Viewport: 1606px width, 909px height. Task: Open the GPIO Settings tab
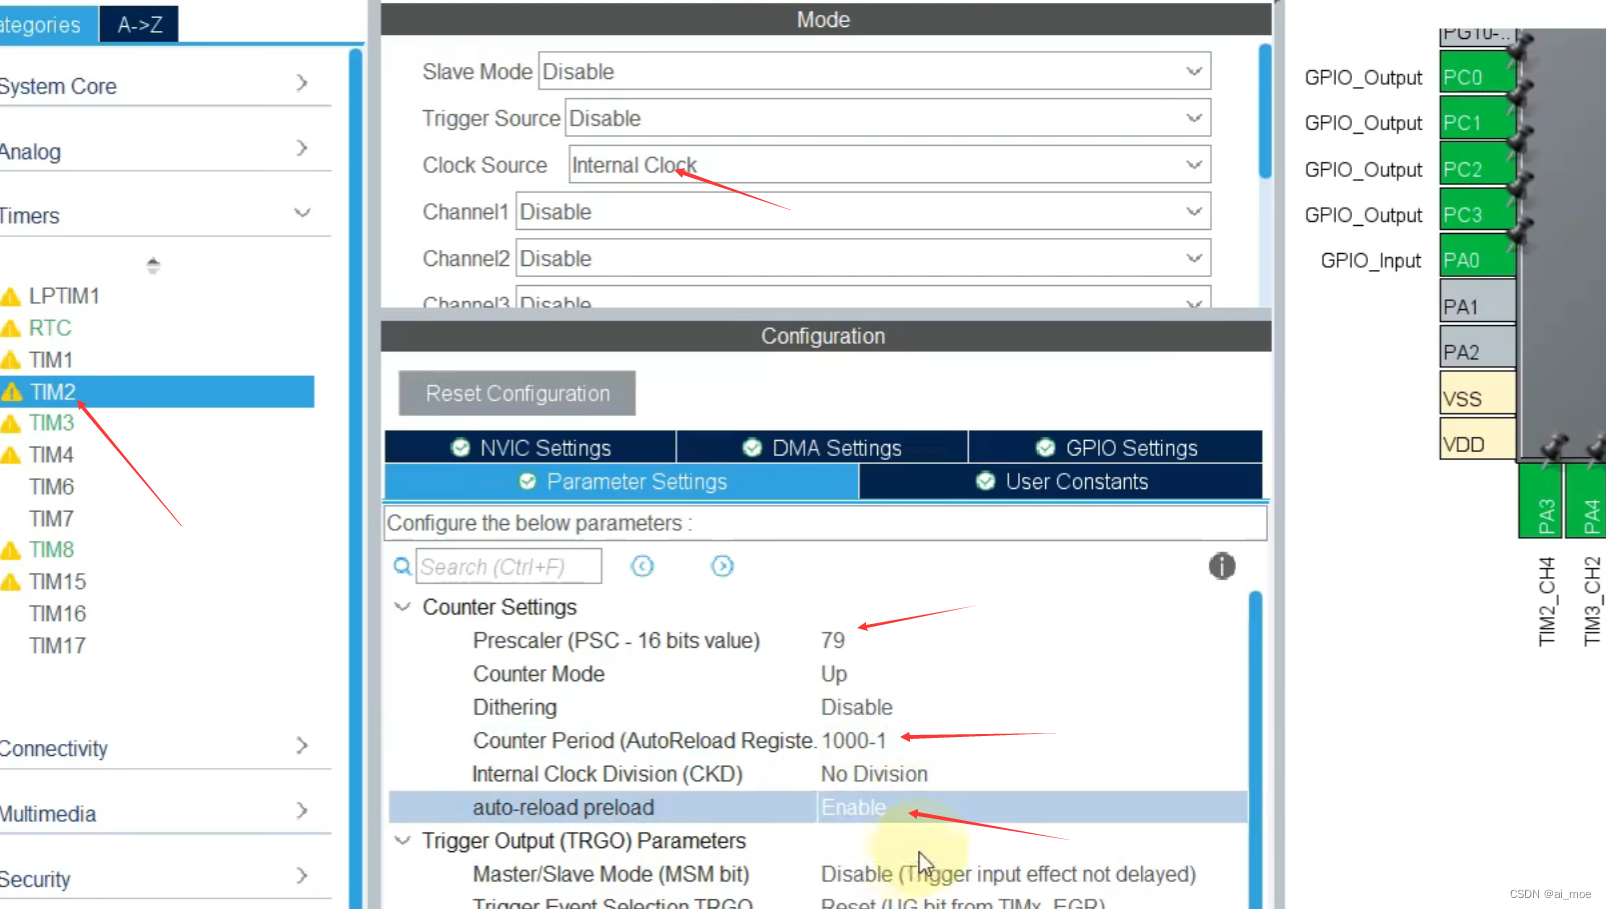click(1116, 448)
